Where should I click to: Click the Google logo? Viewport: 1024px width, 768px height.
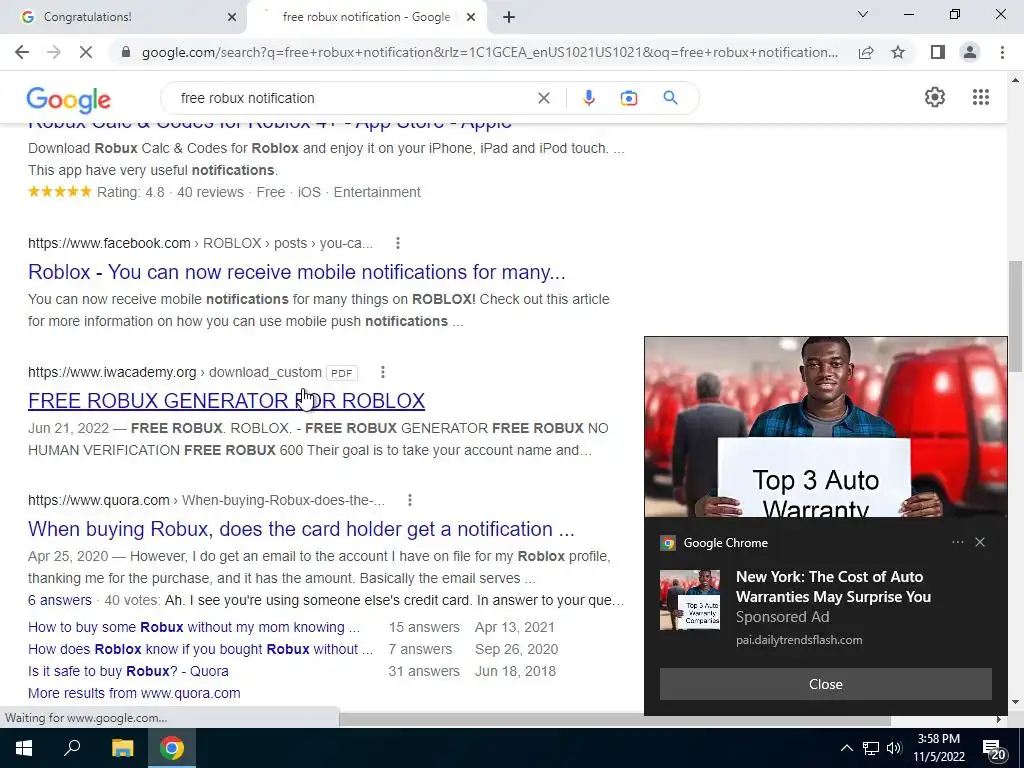click(x=69, y=99)
